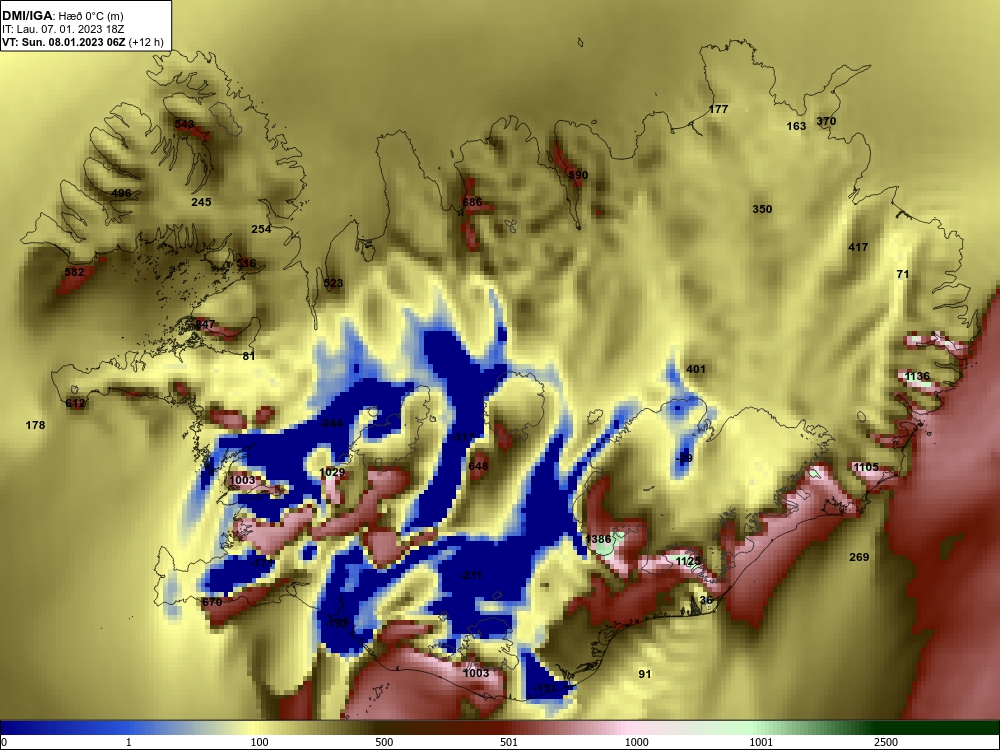Select the legend label 500
The width and height of the screenshot is (1000, 750).
coord(384,742)
